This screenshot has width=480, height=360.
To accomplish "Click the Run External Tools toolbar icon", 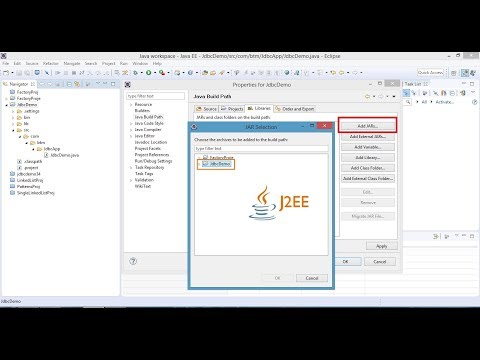I will 162,73.
